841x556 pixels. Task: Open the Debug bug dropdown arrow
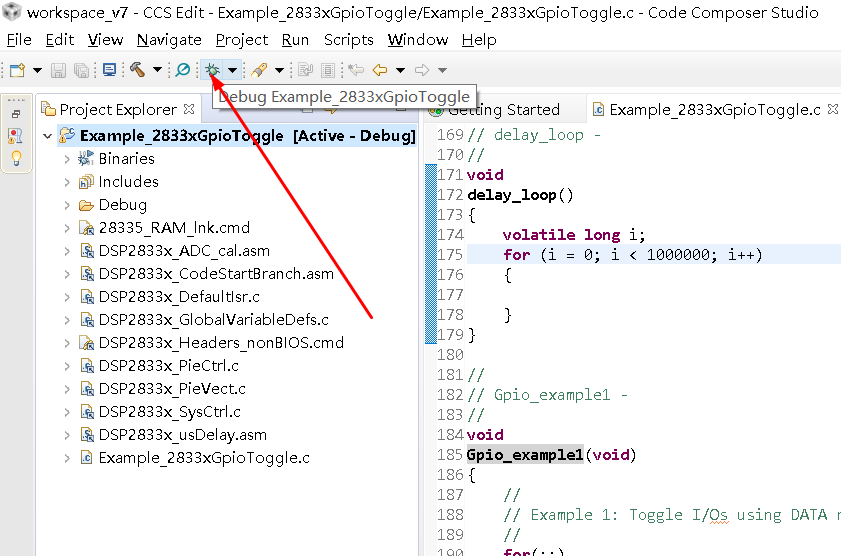(x=232, y=70)
